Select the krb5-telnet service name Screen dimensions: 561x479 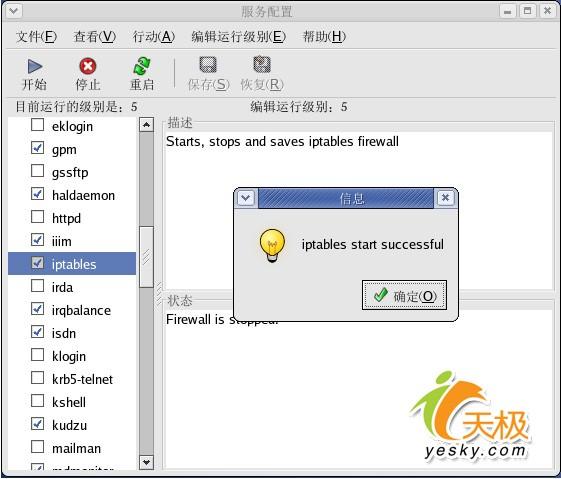point(82,380)
